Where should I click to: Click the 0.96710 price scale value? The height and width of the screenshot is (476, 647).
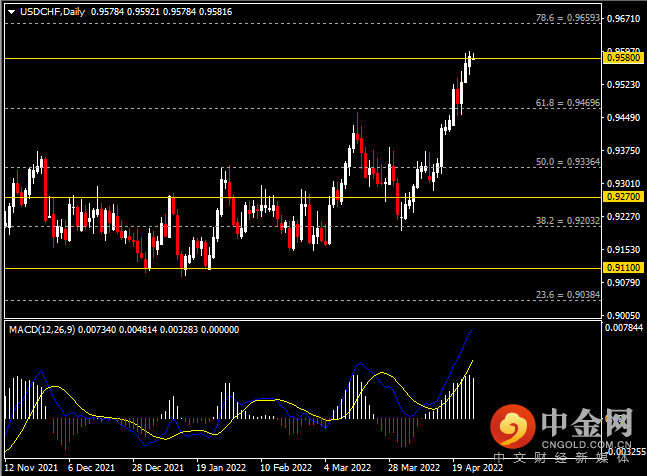pos(623,19)
